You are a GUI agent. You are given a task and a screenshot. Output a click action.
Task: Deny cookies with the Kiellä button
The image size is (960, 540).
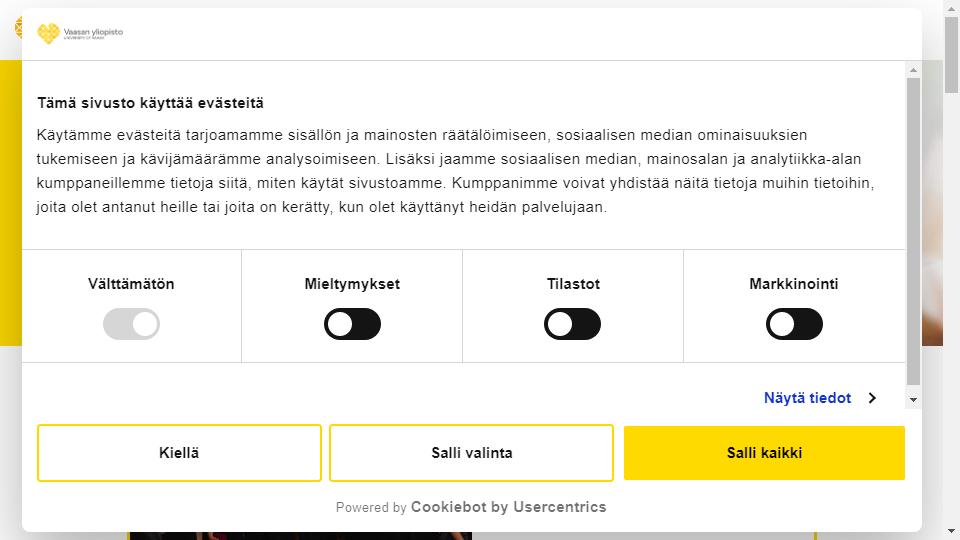click(x=179, y=453)
